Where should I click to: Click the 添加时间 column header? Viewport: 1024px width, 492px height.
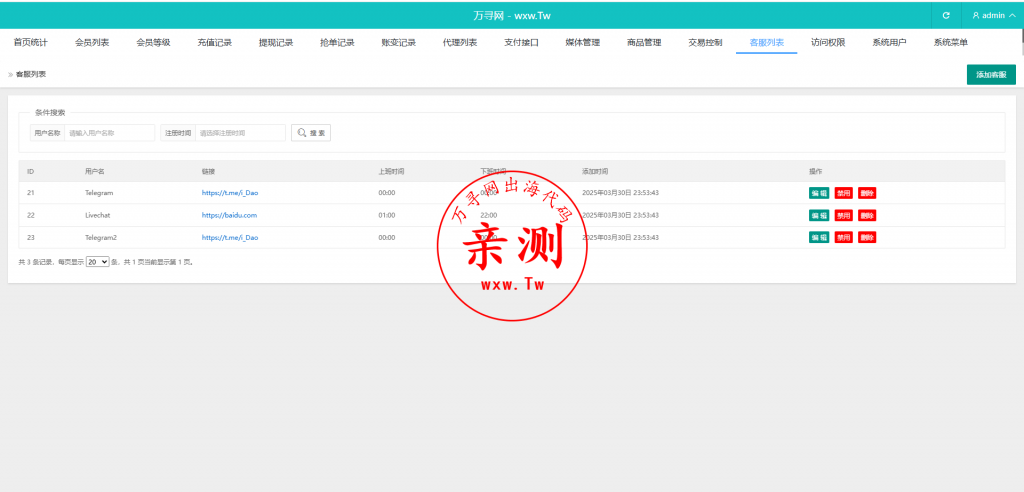click(x=595, y=171)
